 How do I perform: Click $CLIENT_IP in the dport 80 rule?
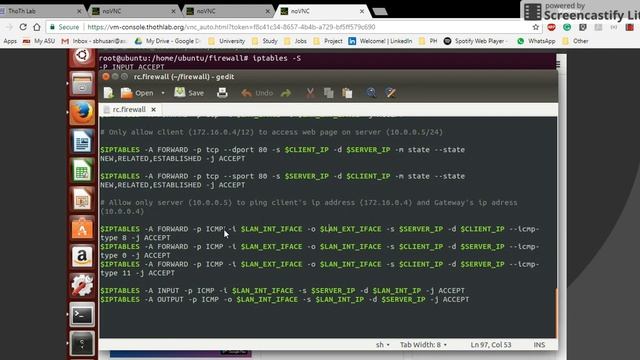point(307,150)
